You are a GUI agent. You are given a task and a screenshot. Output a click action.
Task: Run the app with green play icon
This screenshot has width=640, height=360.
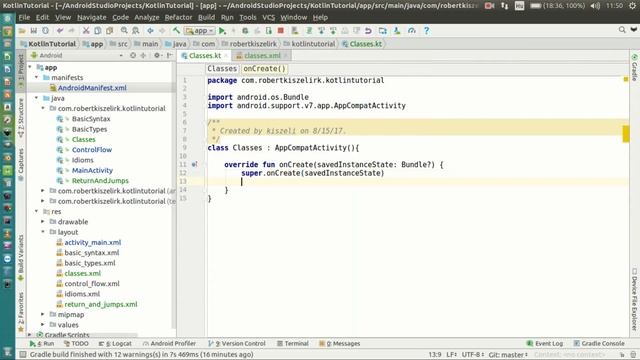coord(222,31)
